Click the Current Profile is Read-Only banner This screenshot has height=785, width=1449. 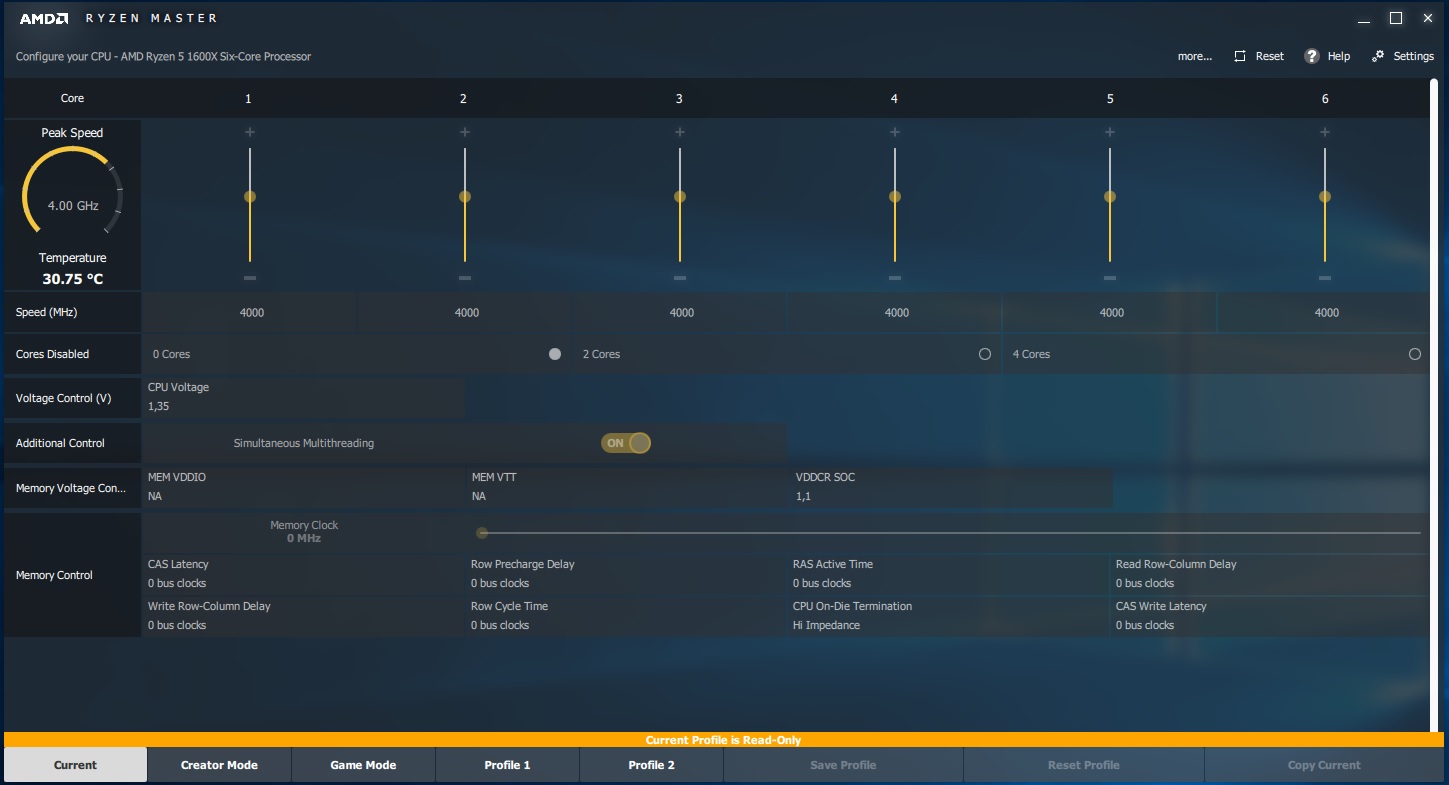point(724,740)
